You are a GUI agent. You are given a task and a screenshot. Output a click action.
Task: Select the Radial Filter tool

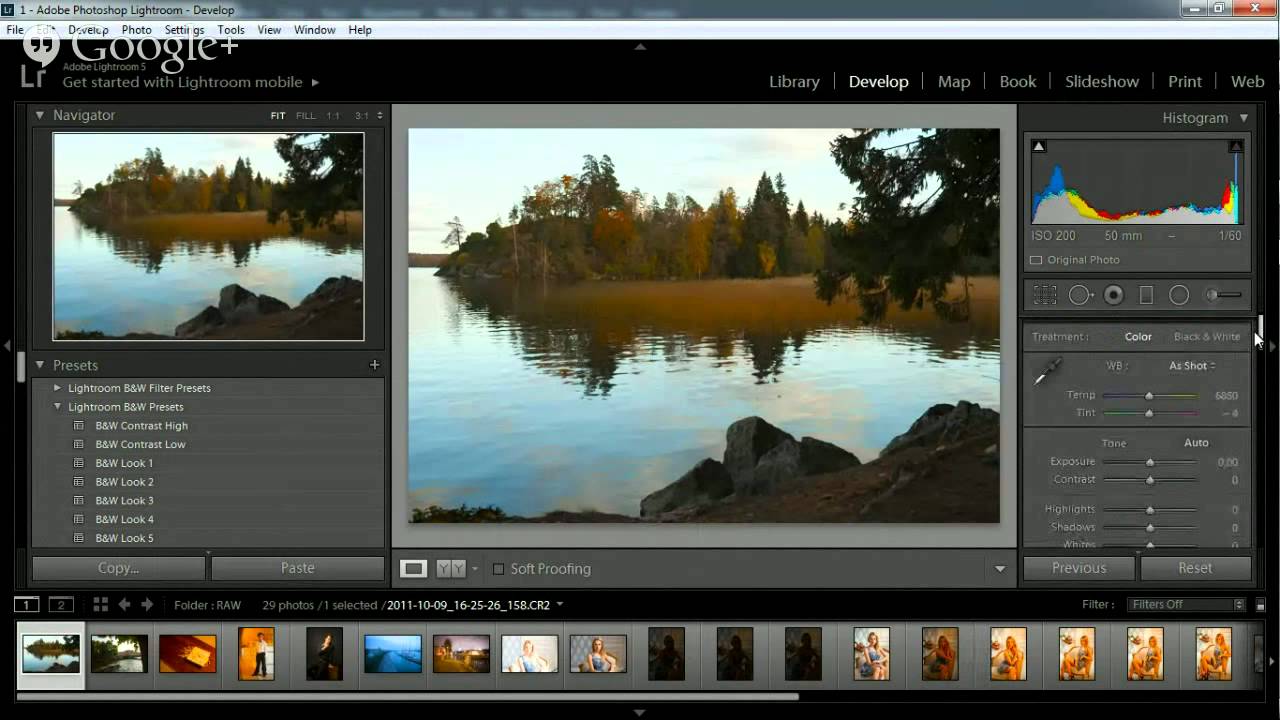pyautogui.click(x=1179, y=295)
